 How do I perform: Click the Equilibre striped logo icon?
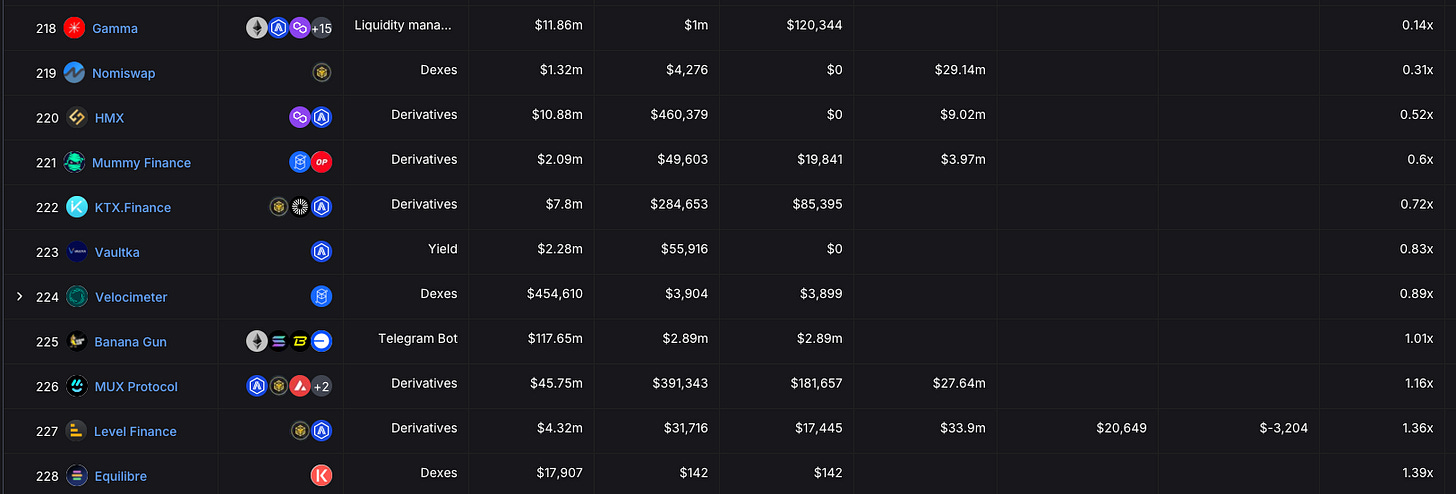click(x=77, y=476)
